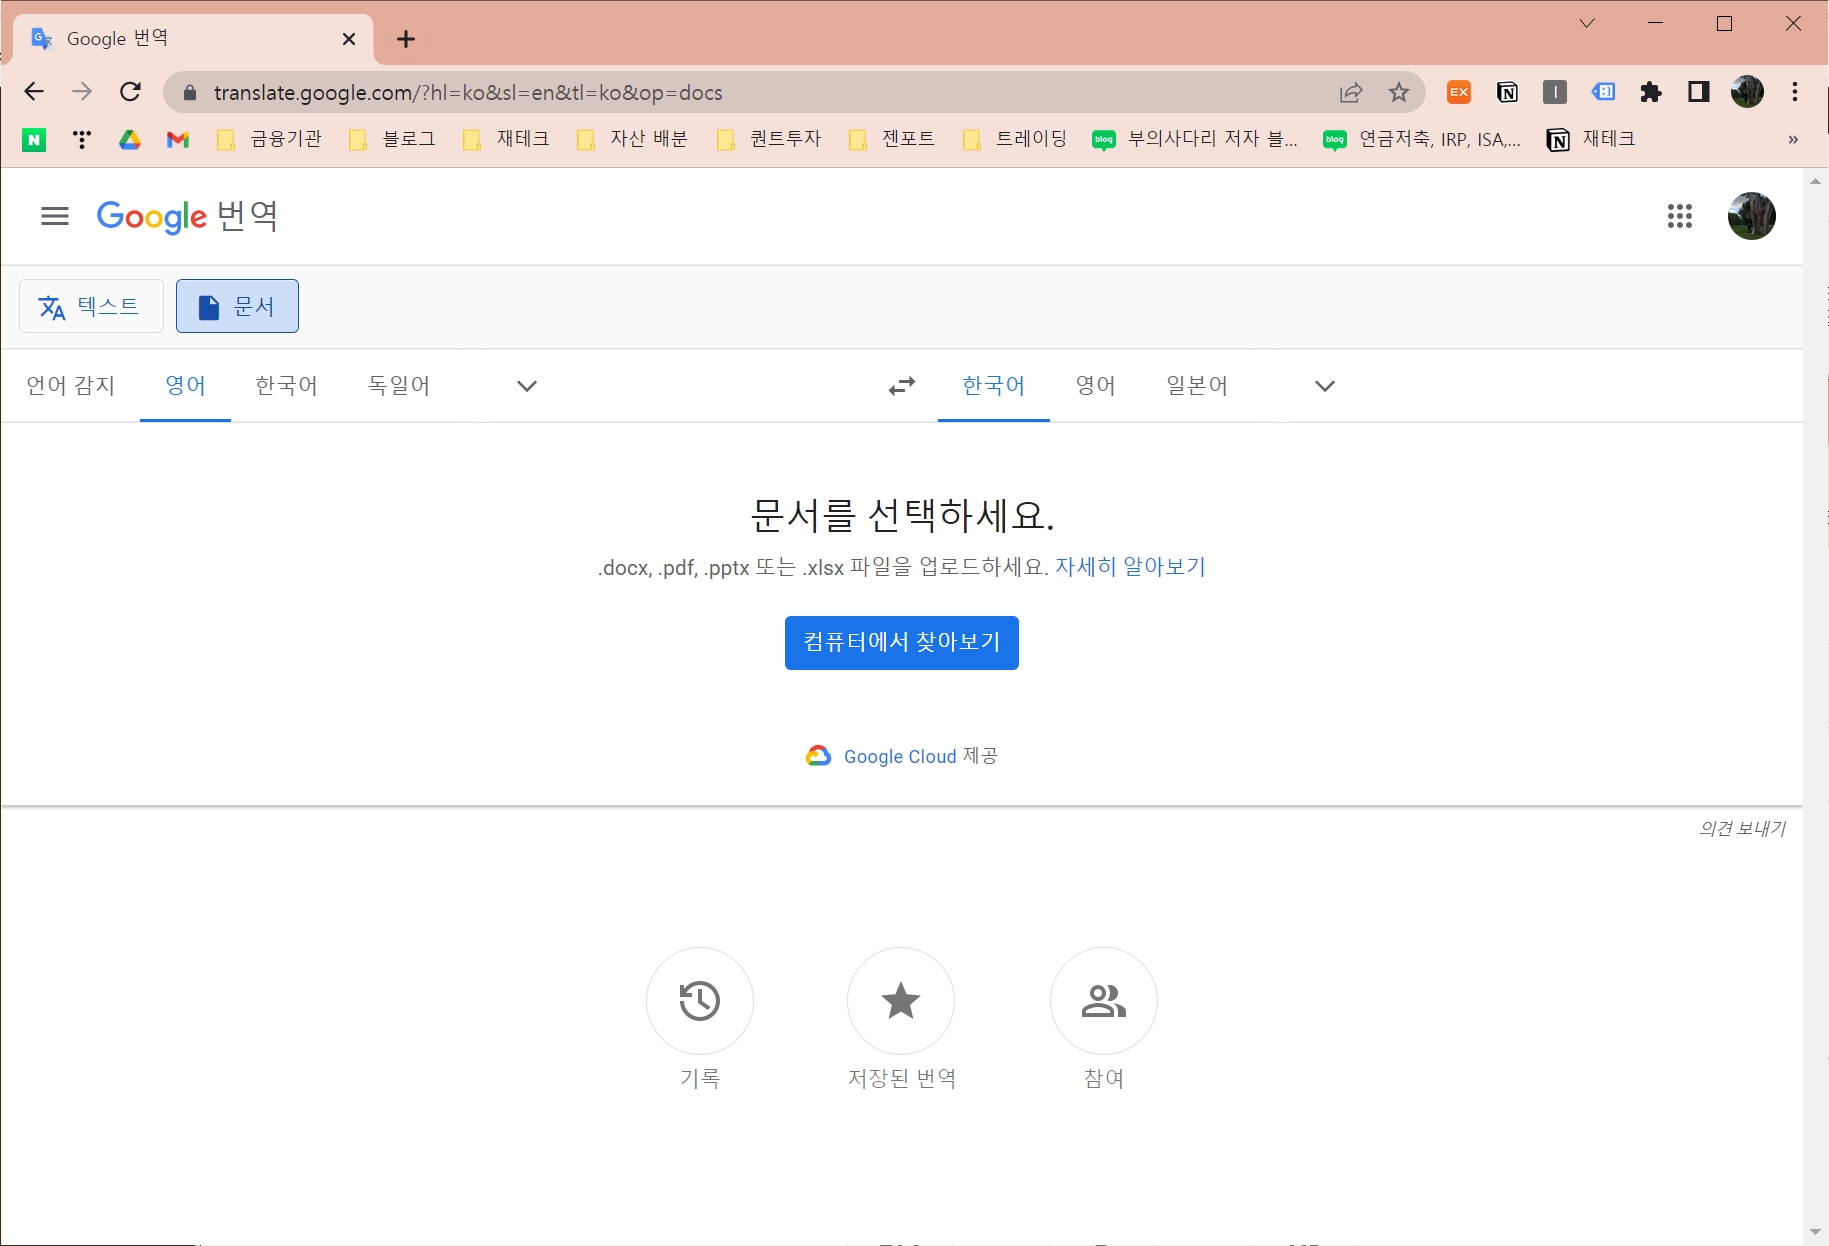Viewport: 1829px width, 1246px height.
Task: Click the Chrome profile avatar in toolbar
Action: click(x=1747, y=92)
